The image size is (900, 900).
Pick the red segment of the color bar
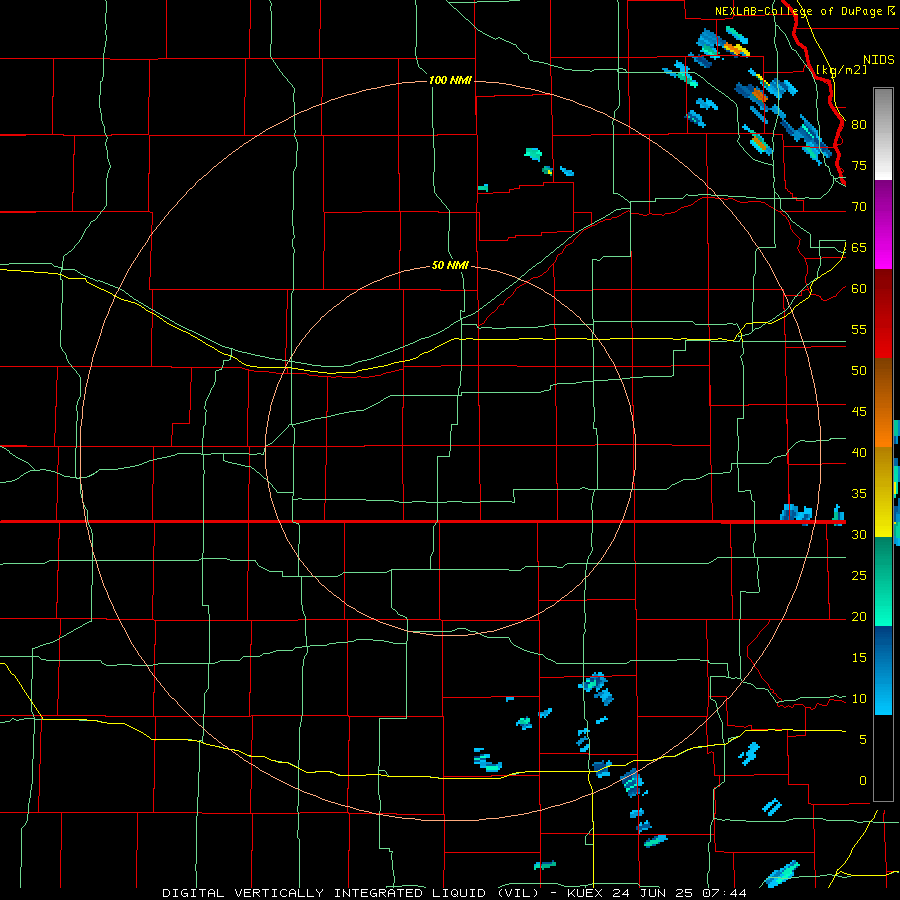coord(883,314)
